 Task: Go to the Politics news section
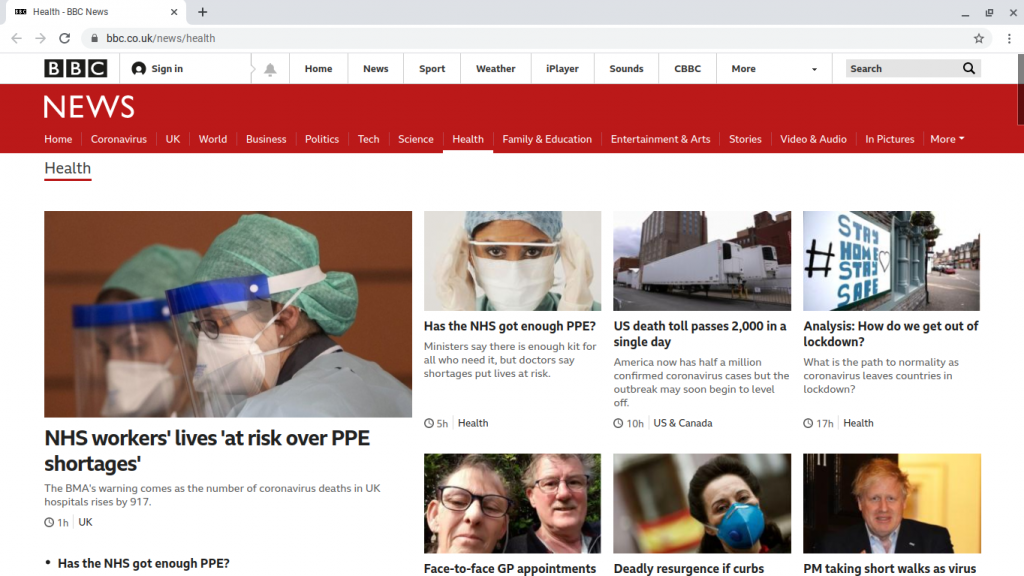pos(322,139)
